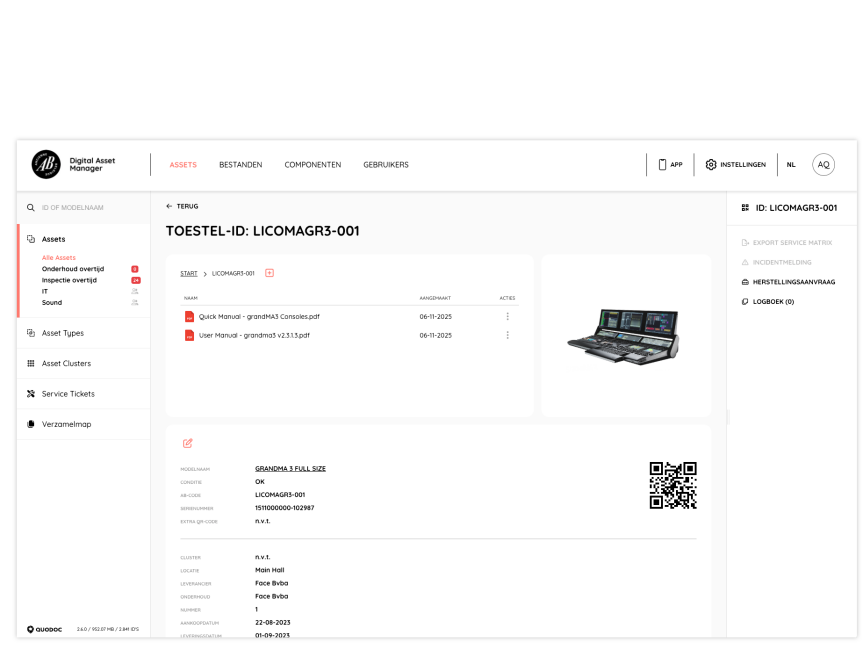Open Service Tickets in sidebar
The height and width of the screenshot is (664, 863).
click(68, 394)
